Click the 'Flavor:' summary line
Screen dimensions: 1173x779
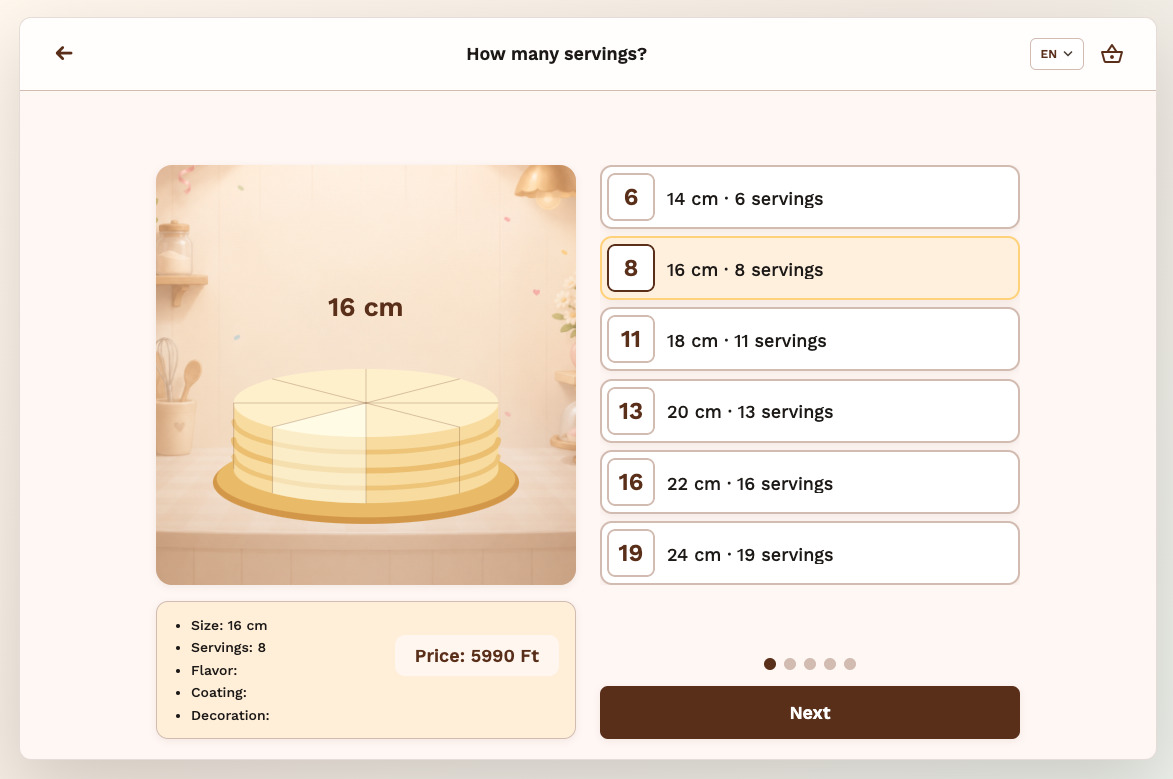pyautogui.click(x=214, y=670)
